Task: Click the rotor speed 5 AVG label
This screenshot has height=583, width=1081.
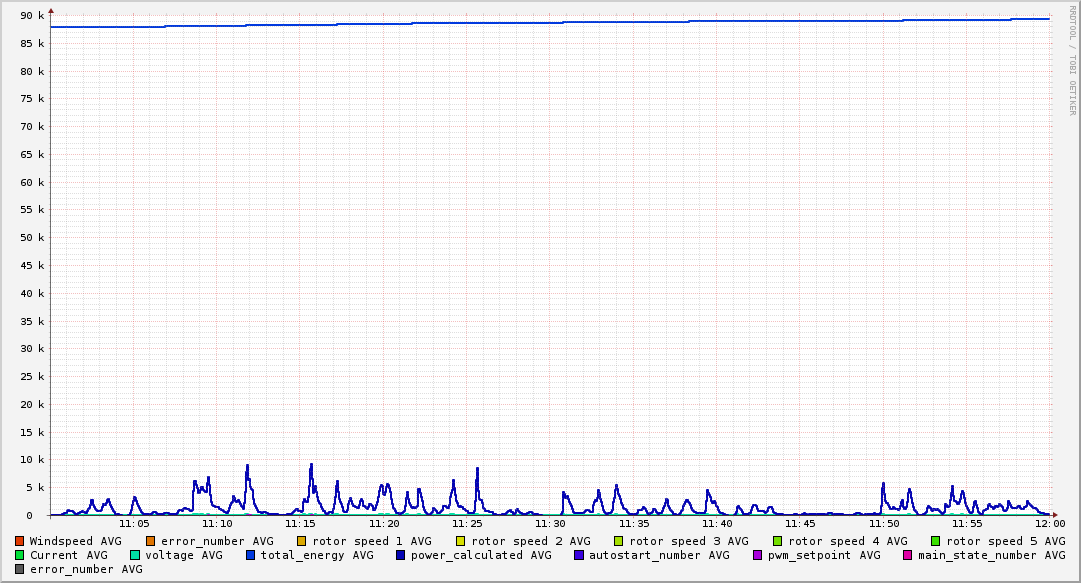Action: tap(1005, 541)
